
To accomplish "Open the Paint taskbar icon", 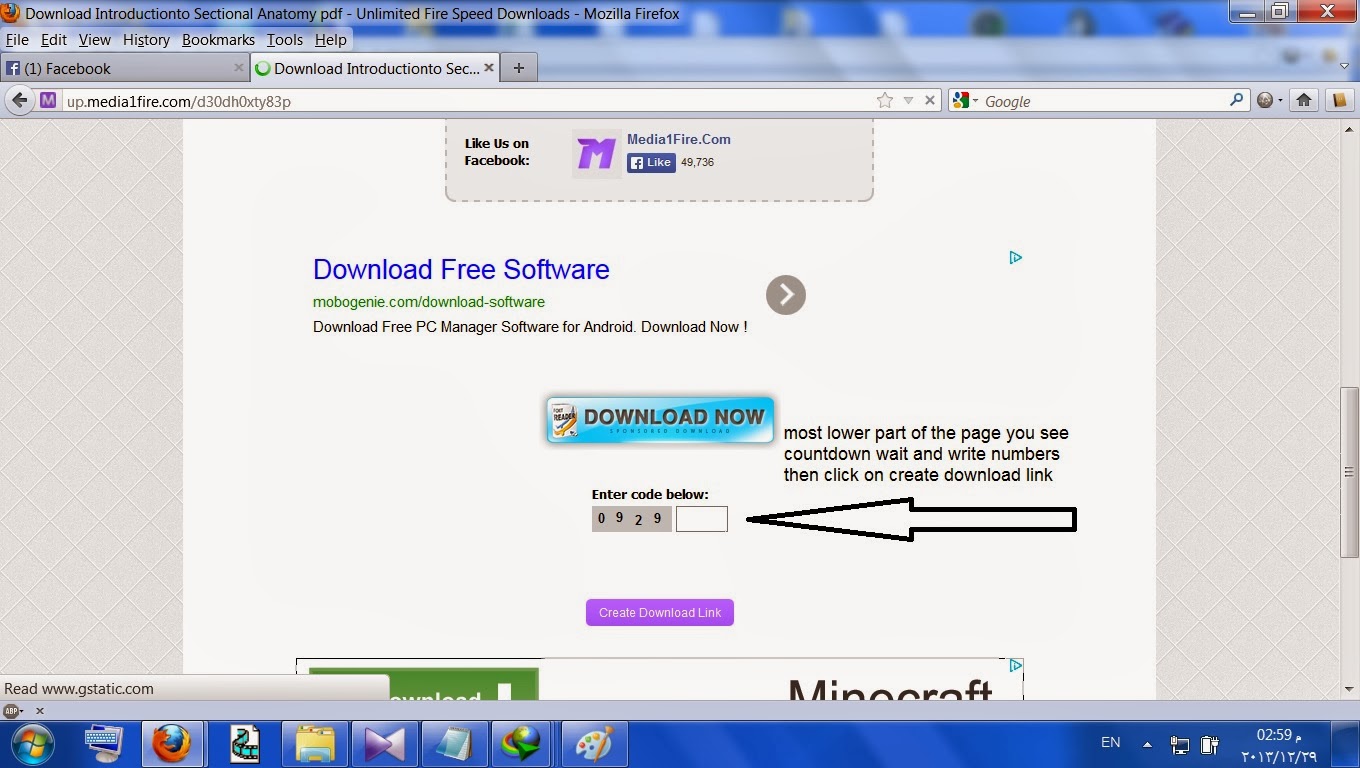I will pos(594,744).
